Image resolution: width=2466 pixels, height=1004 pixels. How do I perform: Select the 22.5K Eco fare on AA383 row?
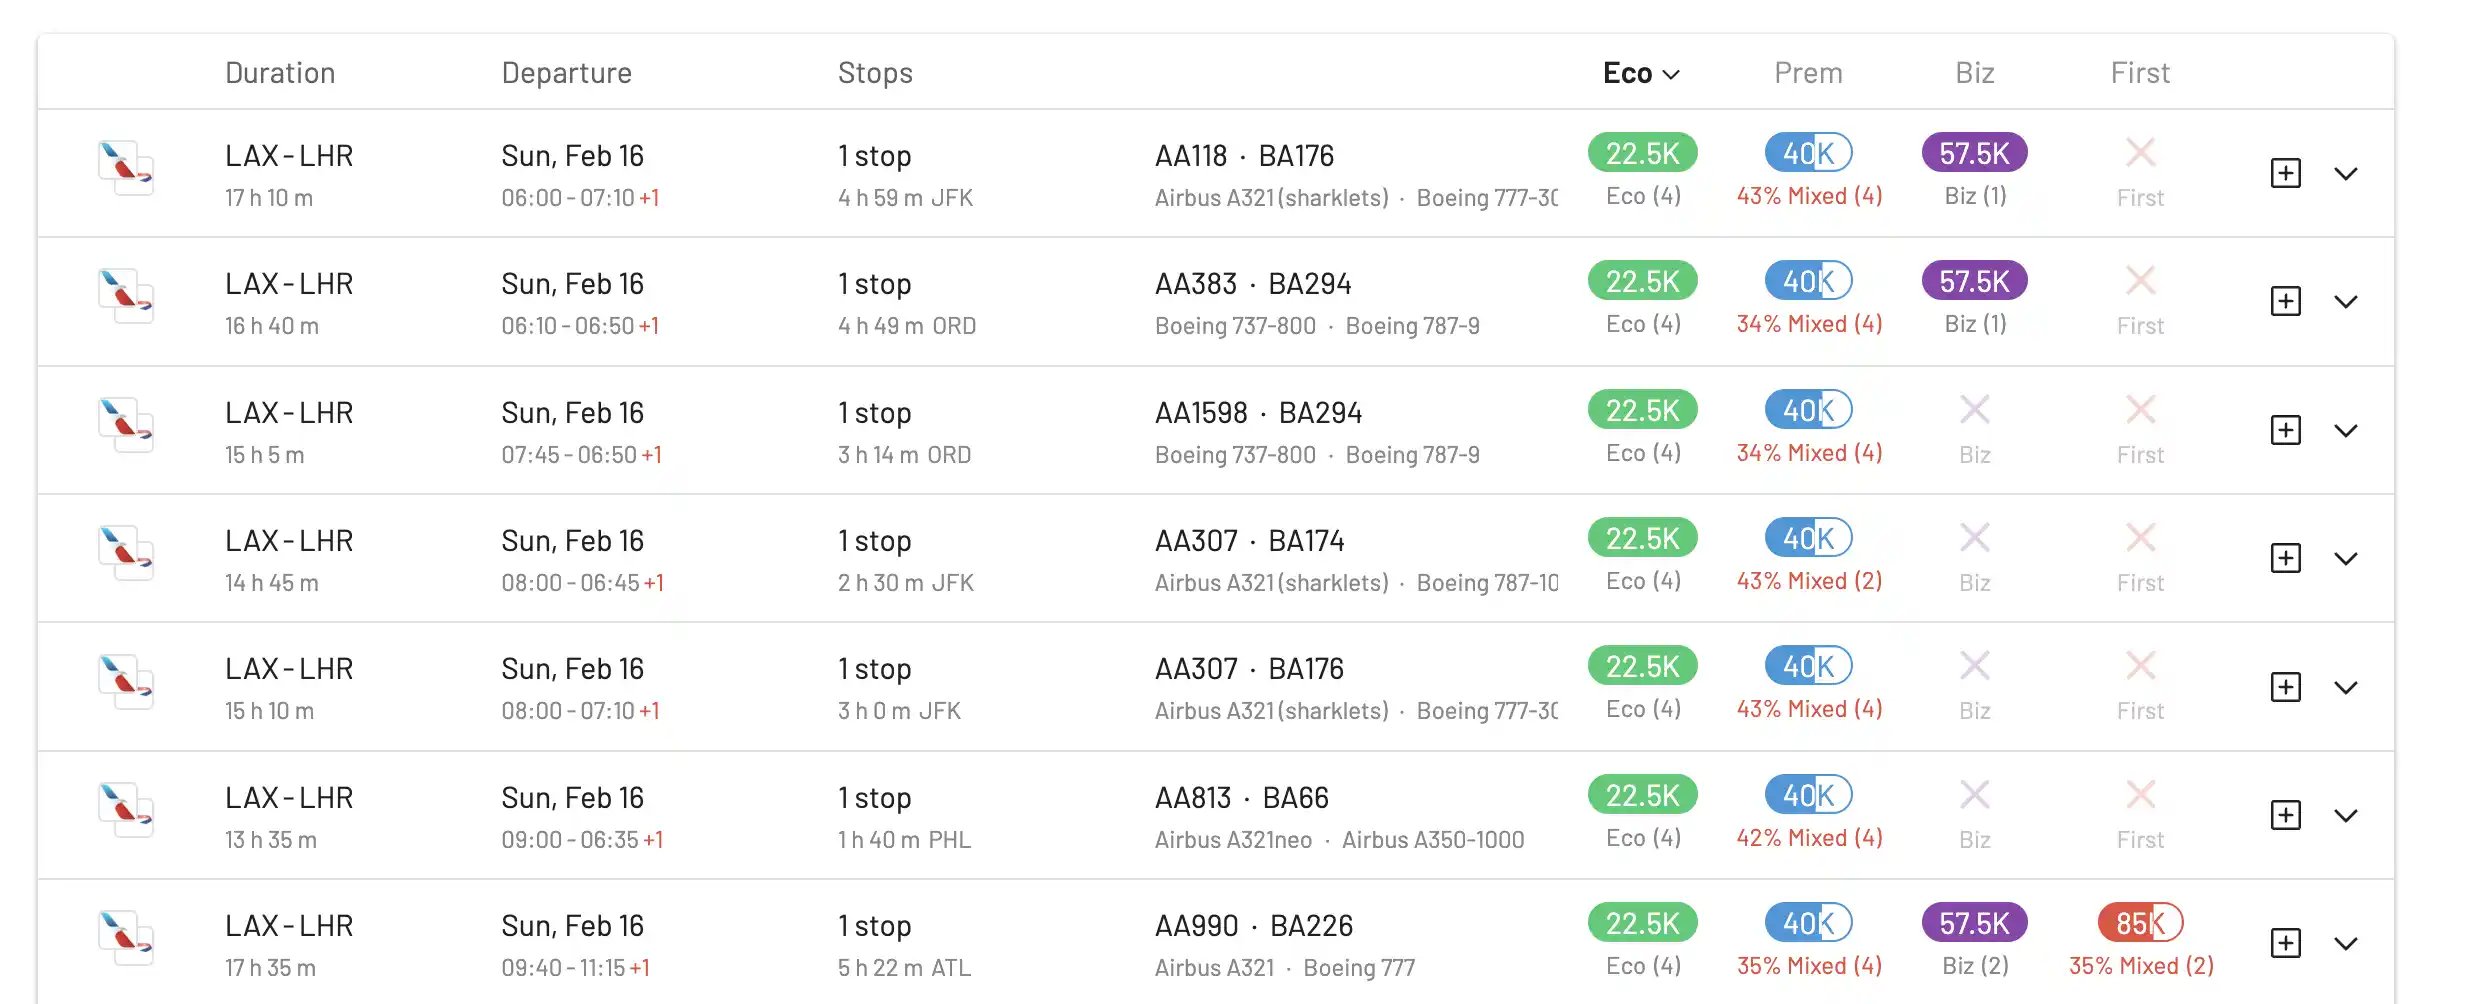click(x=1642, y=281)
